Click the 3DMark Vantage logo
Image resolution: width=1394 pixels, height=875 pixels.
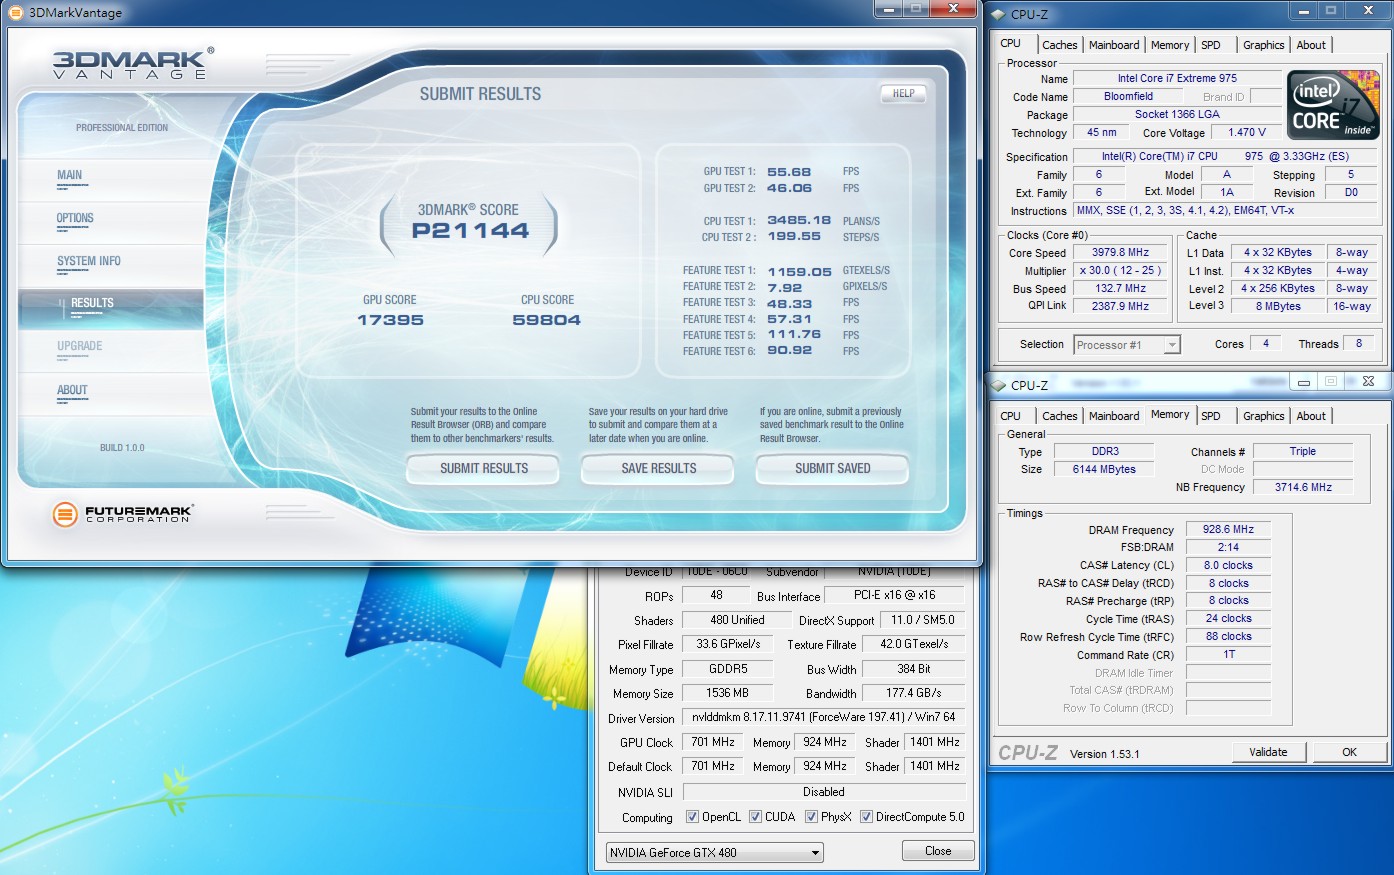point(133,63)
